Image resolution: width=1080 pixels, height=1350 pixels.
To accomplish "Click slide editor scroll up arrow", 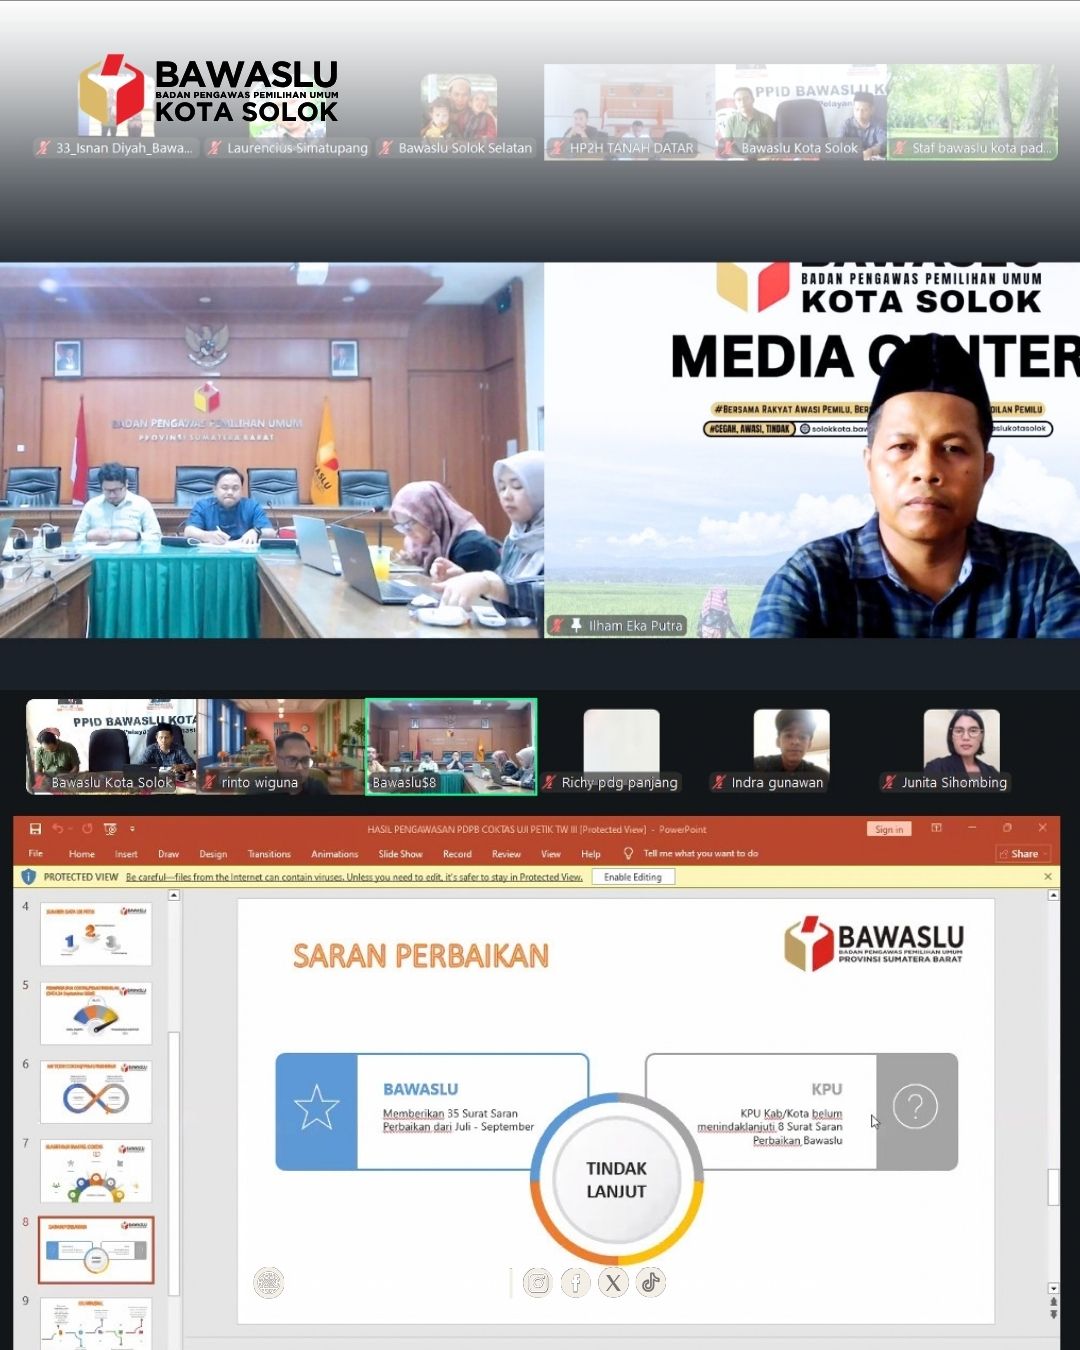I will point(1053,896).
